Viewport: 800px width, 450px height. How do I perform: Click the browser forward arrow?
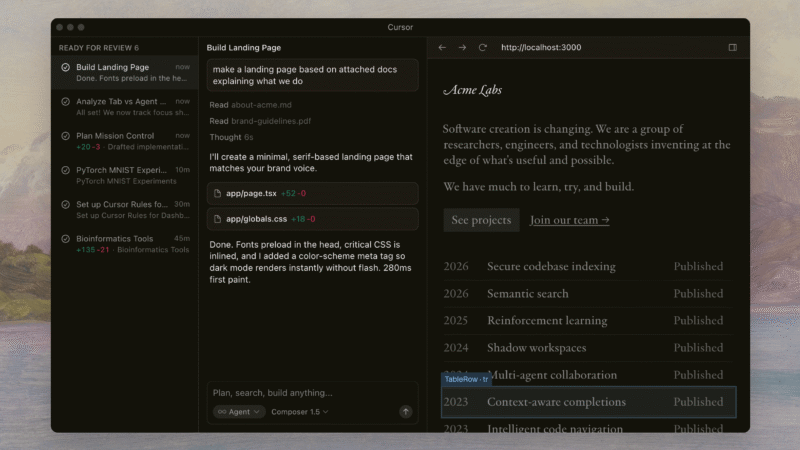[462, 47]
